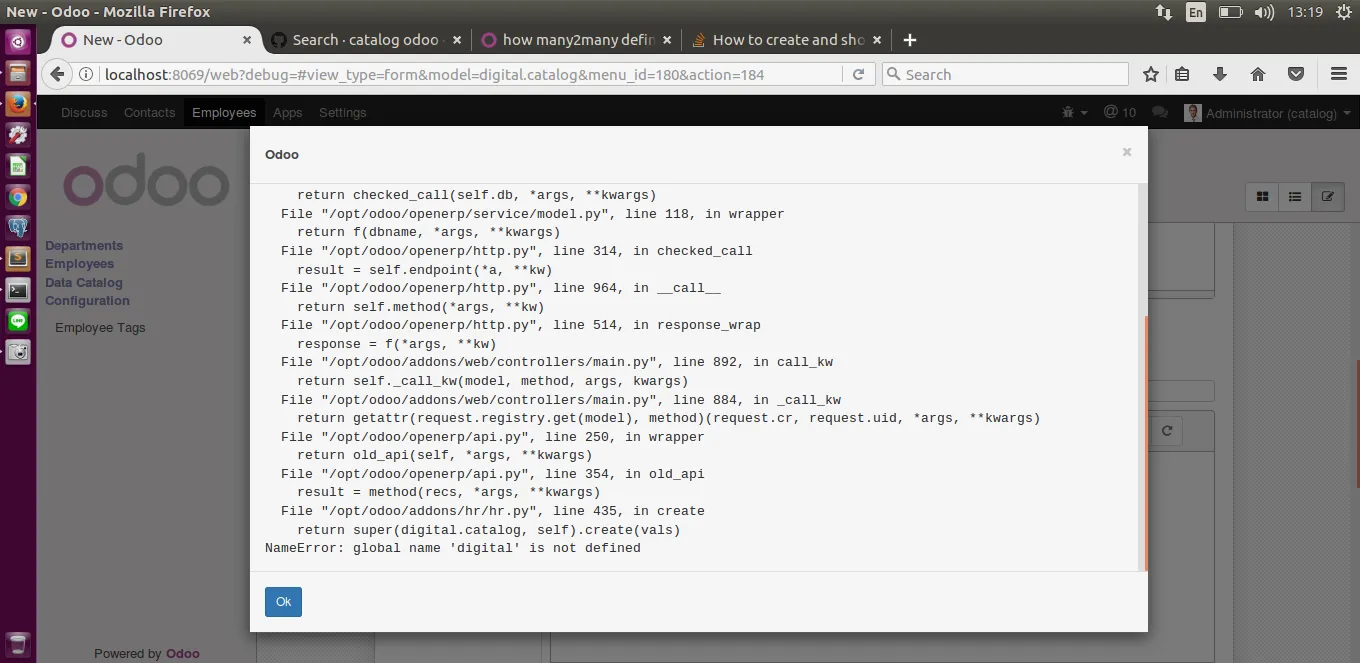Click refresh icon behind dialog
Image resolution: width=1360 pixels, height=663 pixels.
coord(1166,432)
